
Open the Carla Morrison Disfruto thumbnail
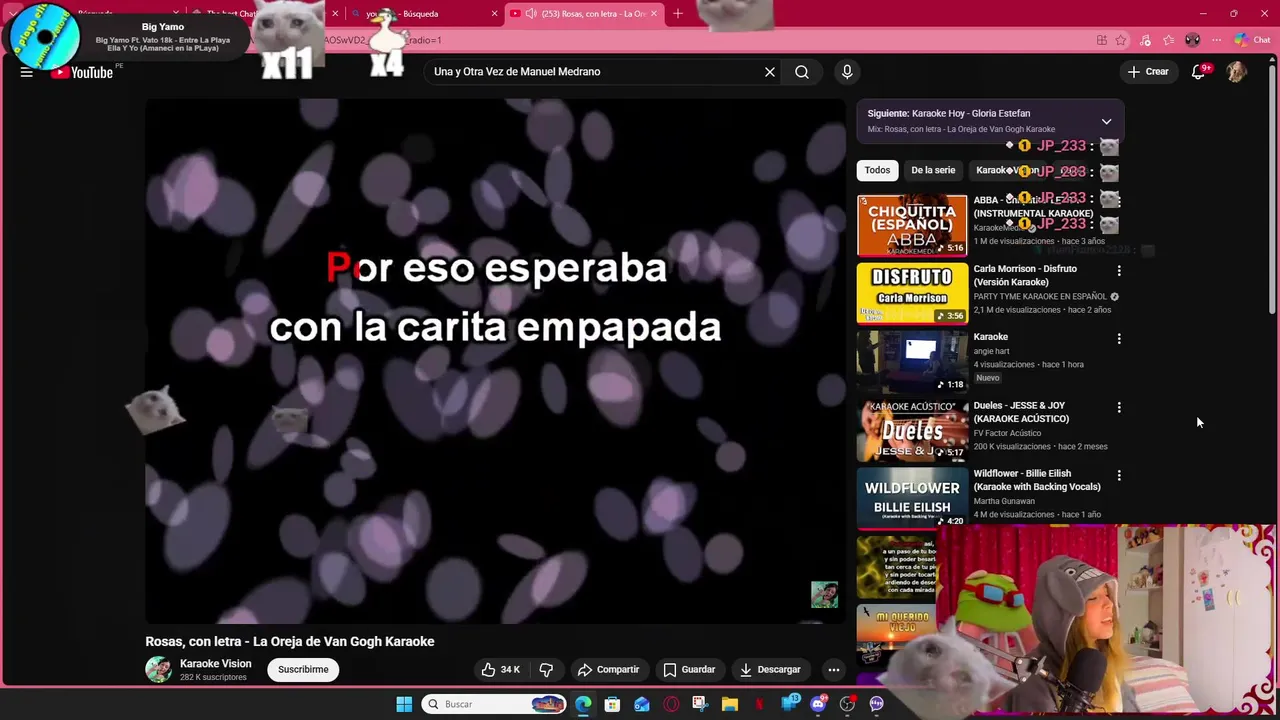[x=912, y=293]
